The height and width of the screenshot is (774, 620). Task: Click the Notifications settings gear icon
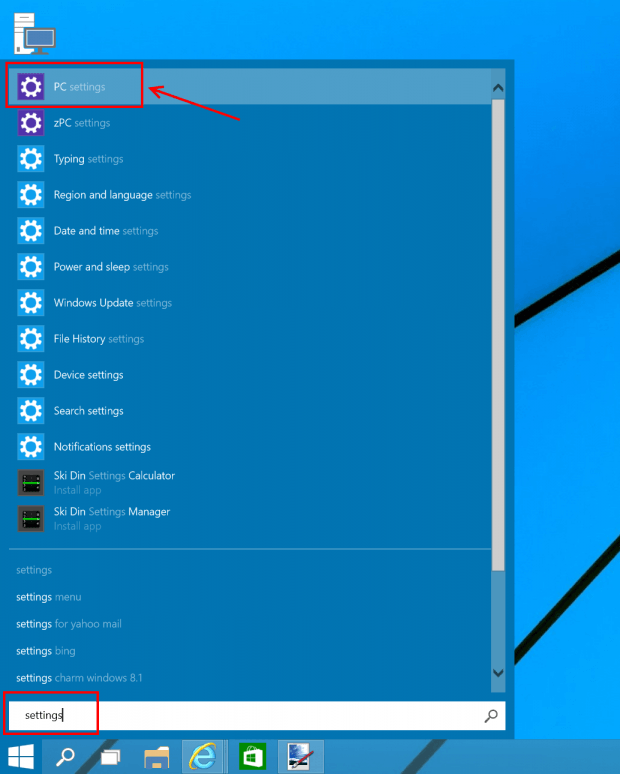tap(31, 447)
